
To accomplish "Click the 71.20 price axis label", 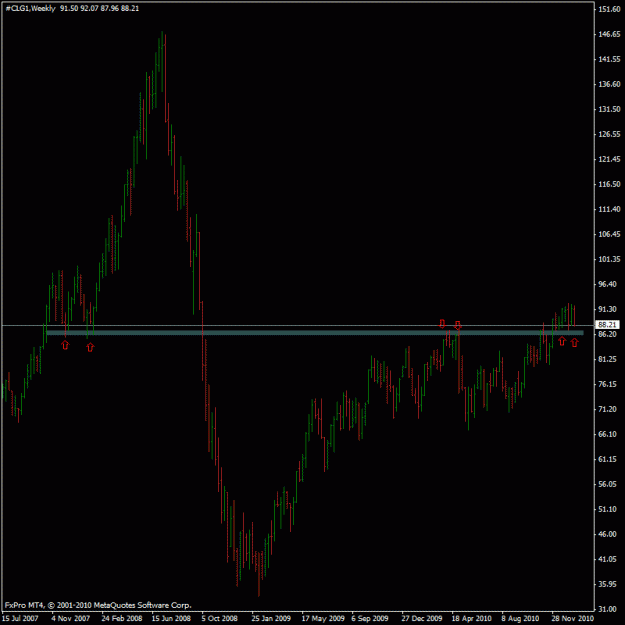I will 607,409.
